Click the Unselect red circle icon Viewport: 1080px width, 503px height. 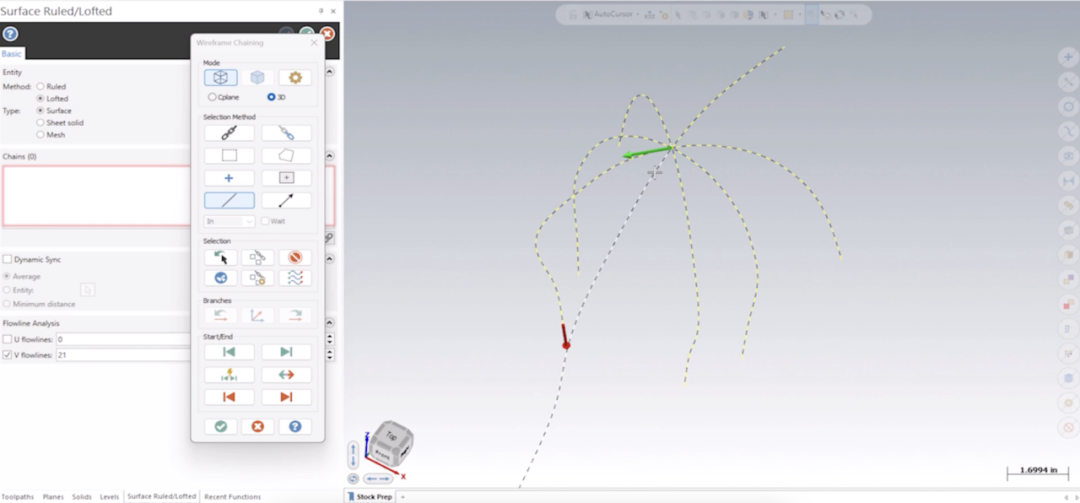(295, 257)
